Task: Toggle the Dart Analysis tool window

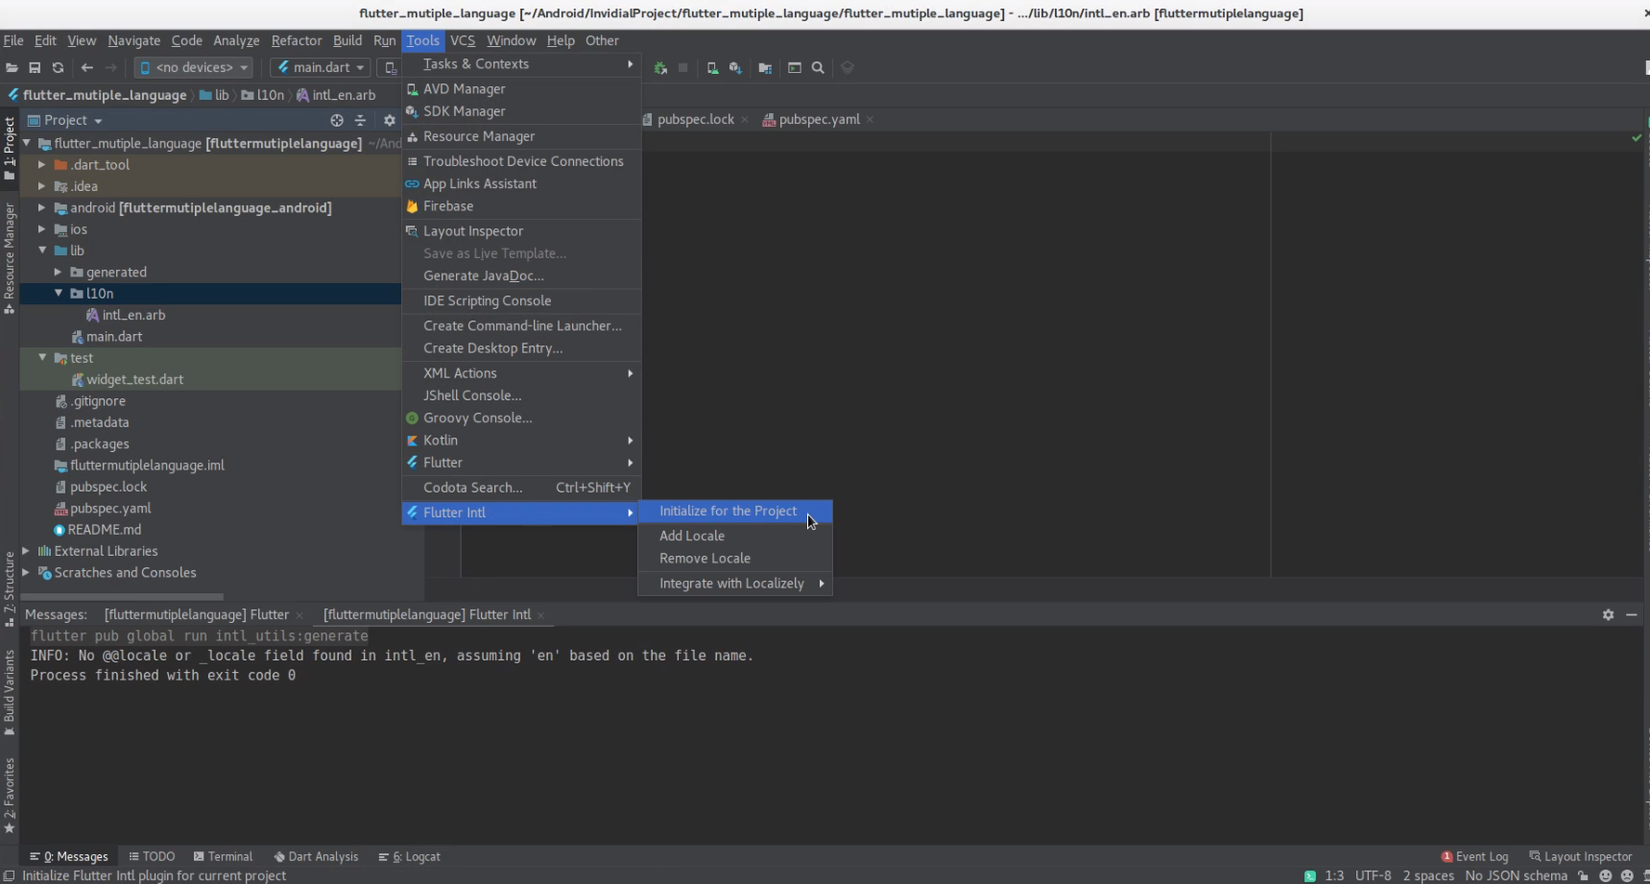Action: point(316,857)
